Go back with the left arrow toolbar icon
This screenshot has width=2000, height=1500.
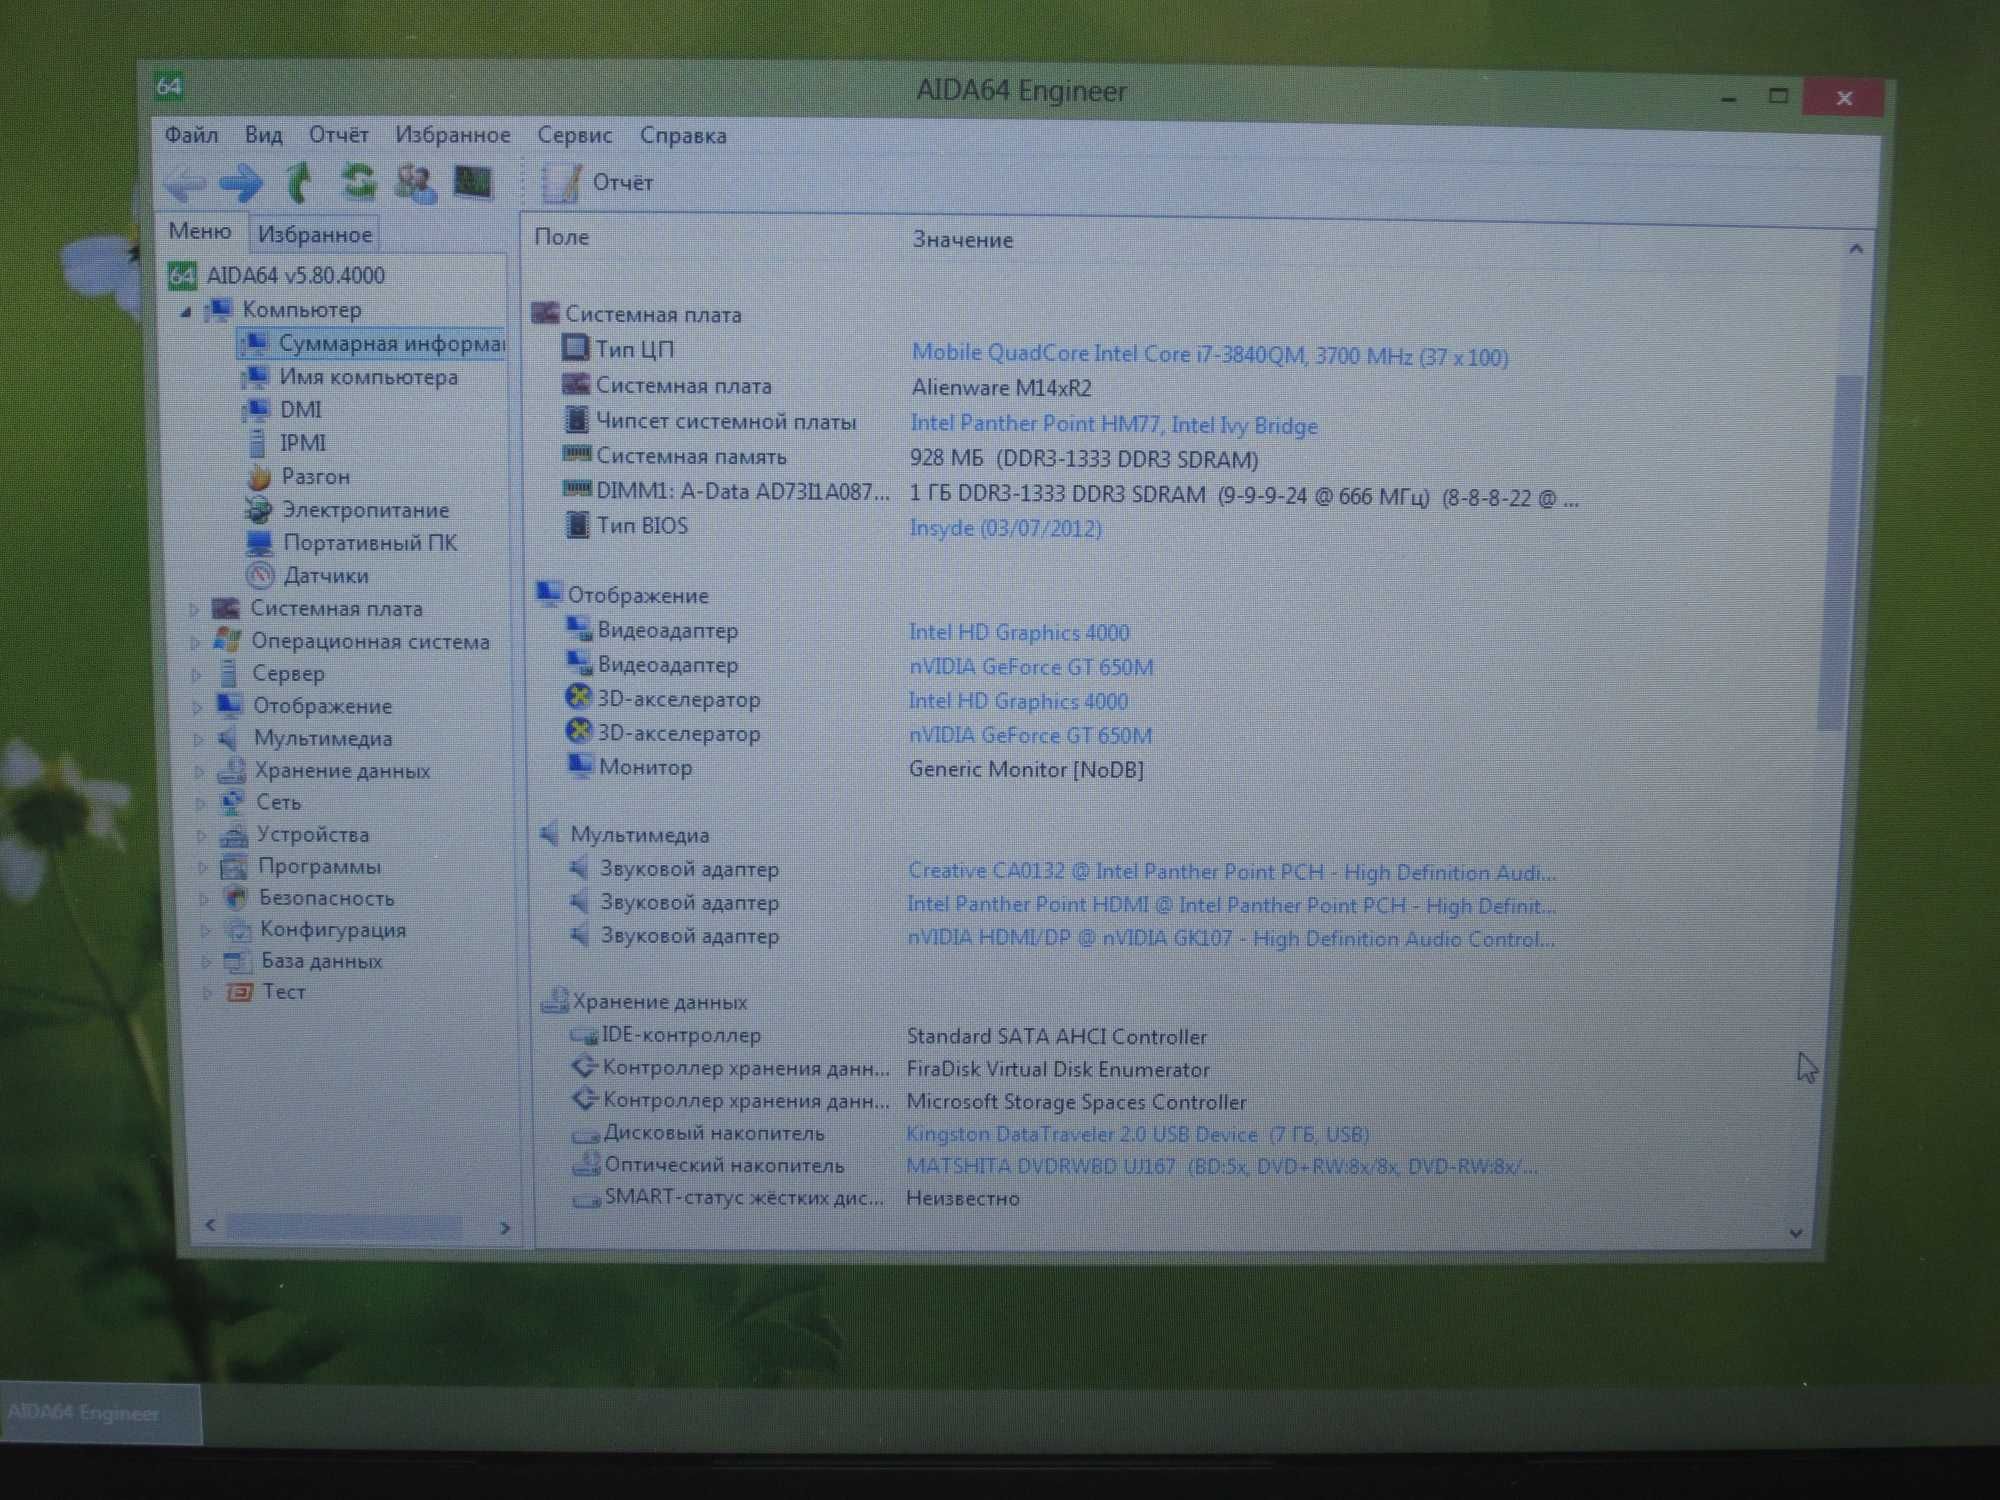point(185,184)
